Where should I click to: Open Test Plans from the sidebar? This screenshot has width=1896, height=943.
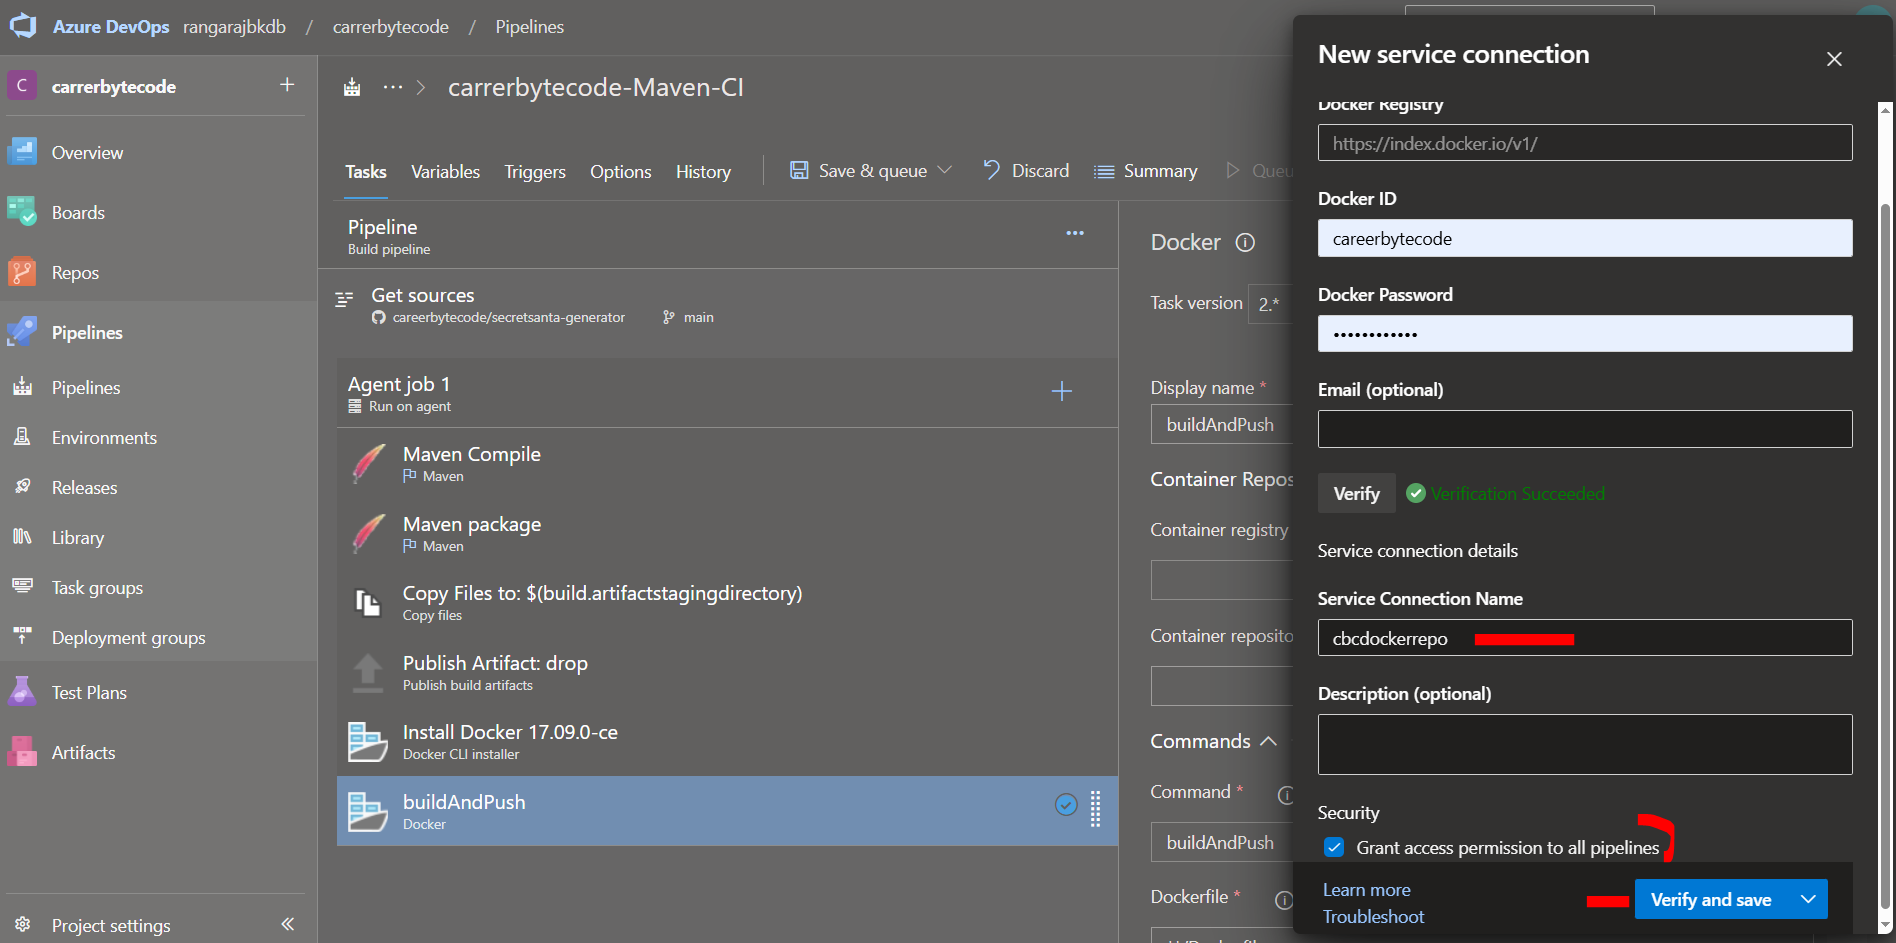[x=90, y=692]
